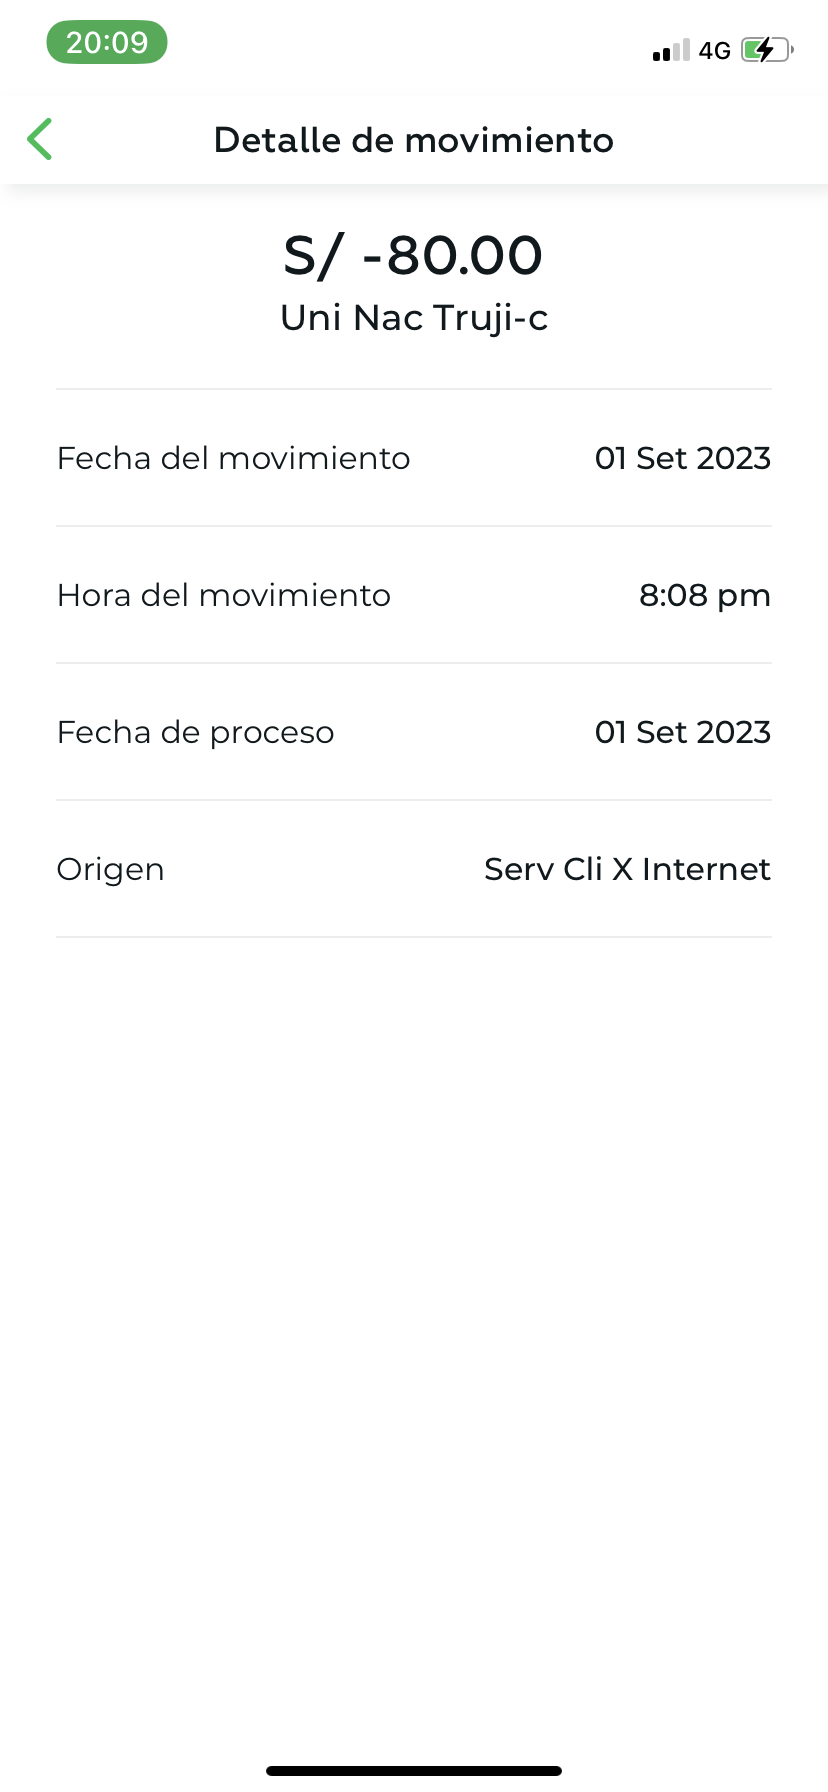
Task: Tap the 'Hora del movimiento' label
Action: [224, 595]
